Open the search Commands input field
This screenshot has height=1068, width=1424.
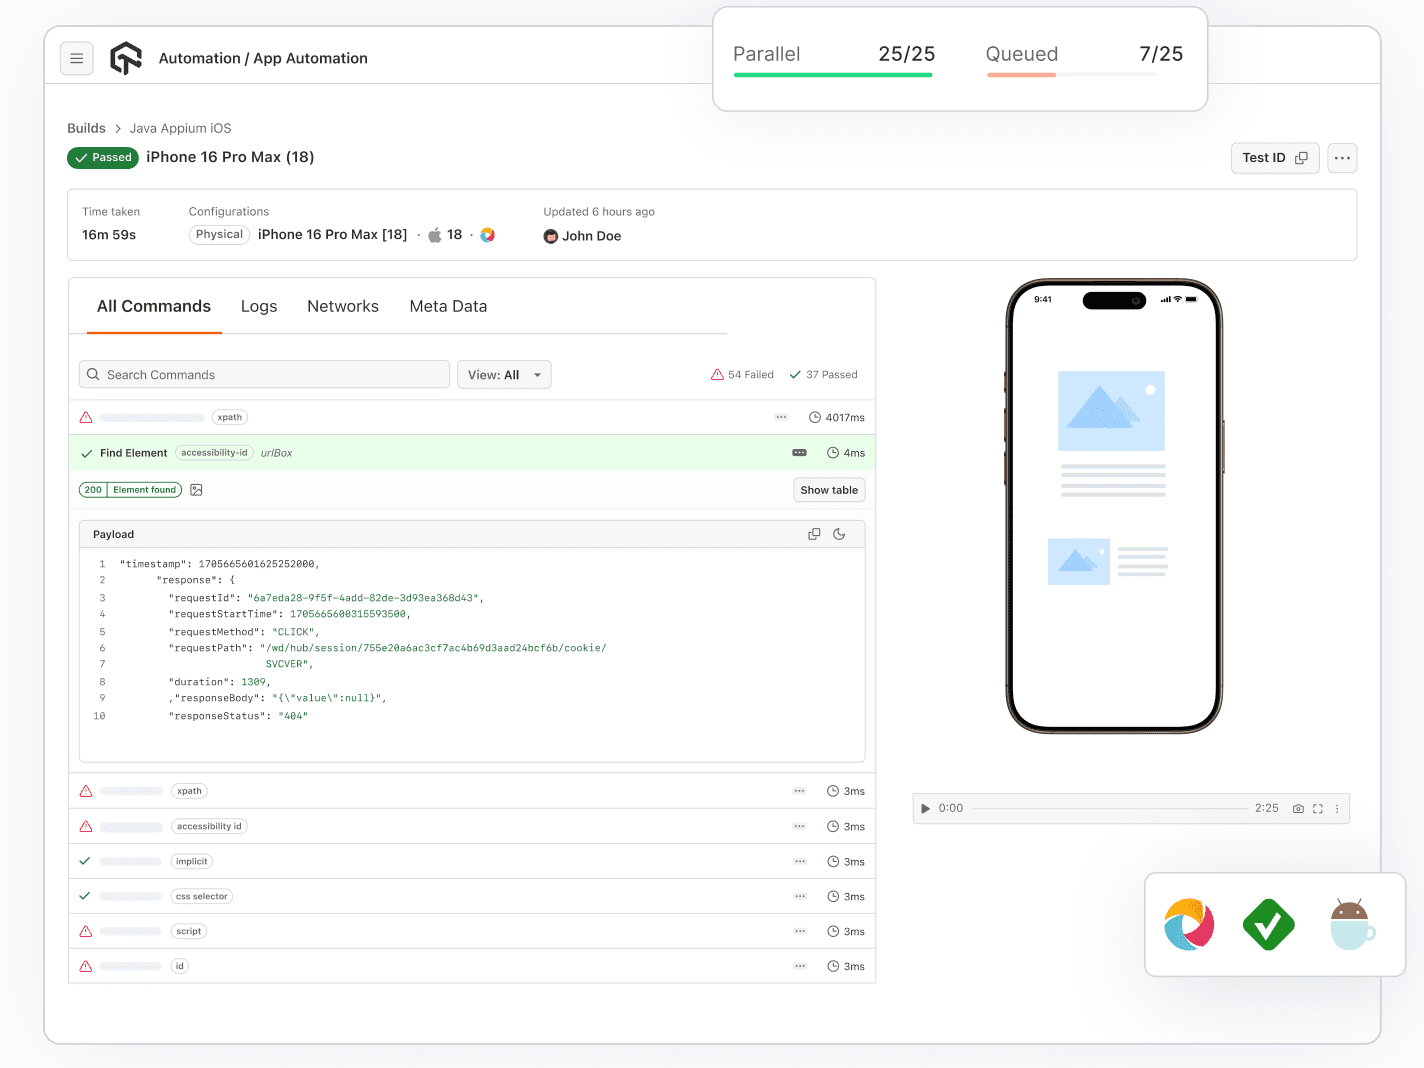(263, 374)
